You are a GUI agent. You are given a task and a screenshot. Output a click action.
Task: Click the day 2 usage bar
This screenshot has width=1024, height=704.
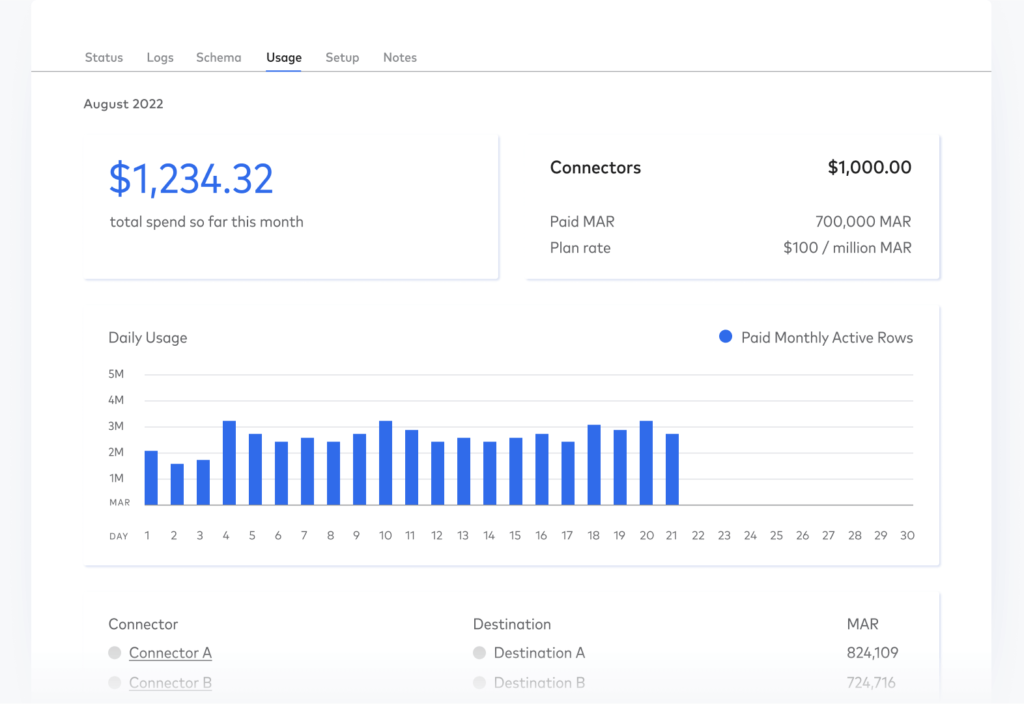pos(177,485)
